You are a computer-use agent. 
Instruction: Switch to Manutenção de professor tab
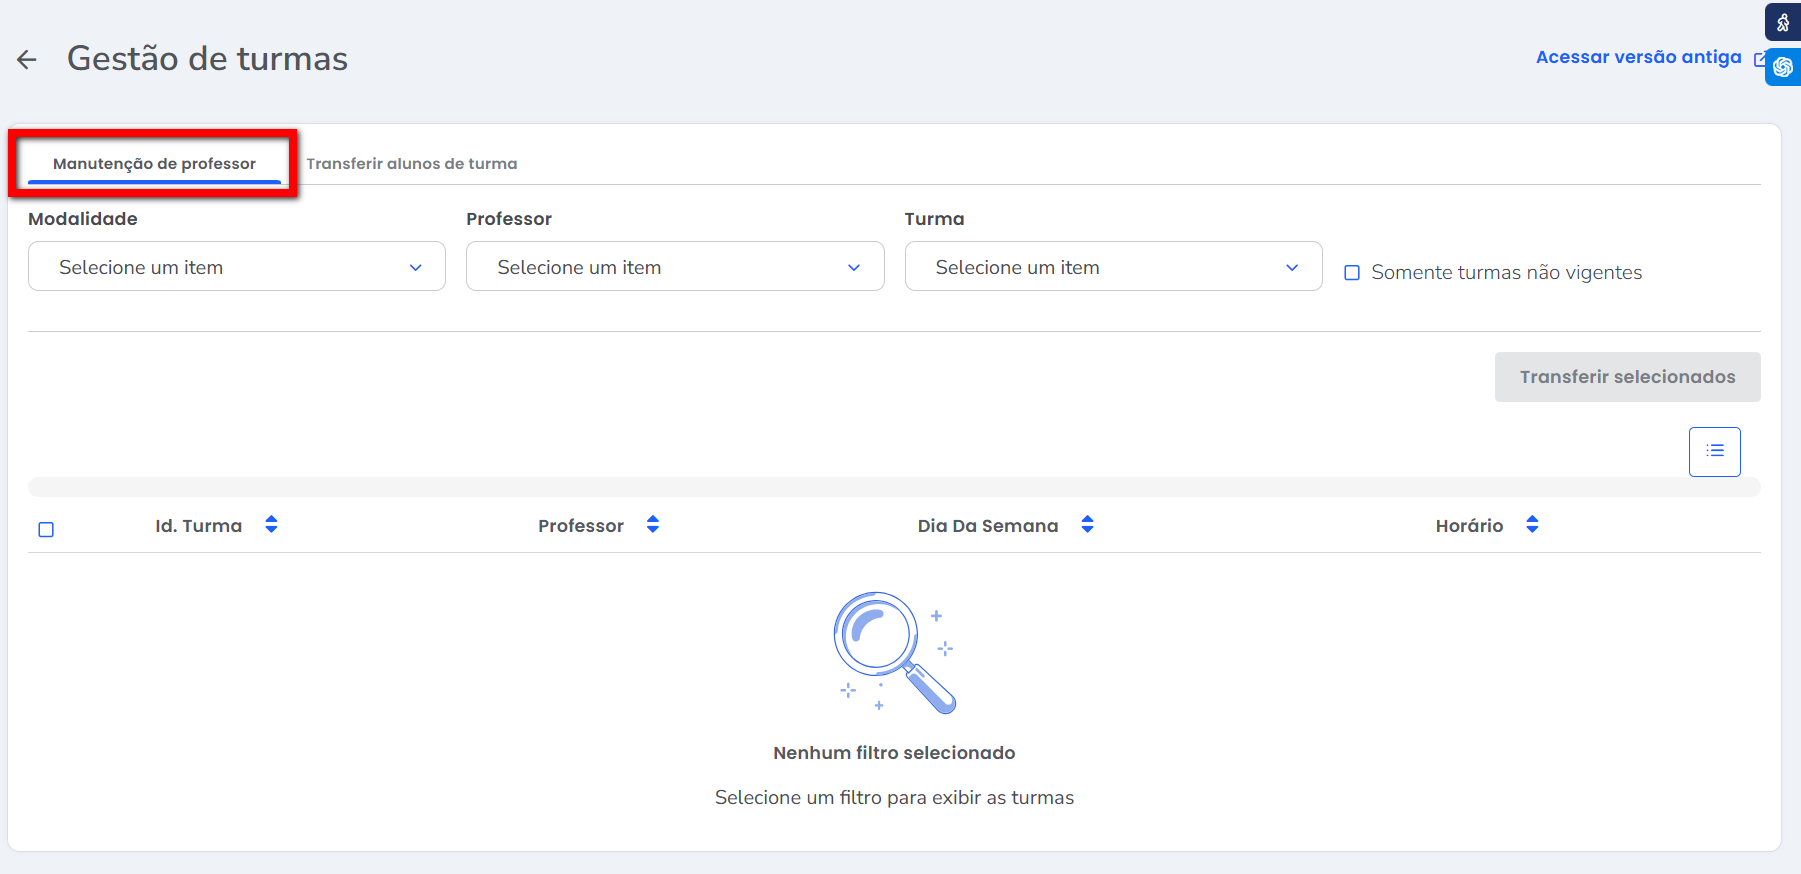click(x=154, y=164)
